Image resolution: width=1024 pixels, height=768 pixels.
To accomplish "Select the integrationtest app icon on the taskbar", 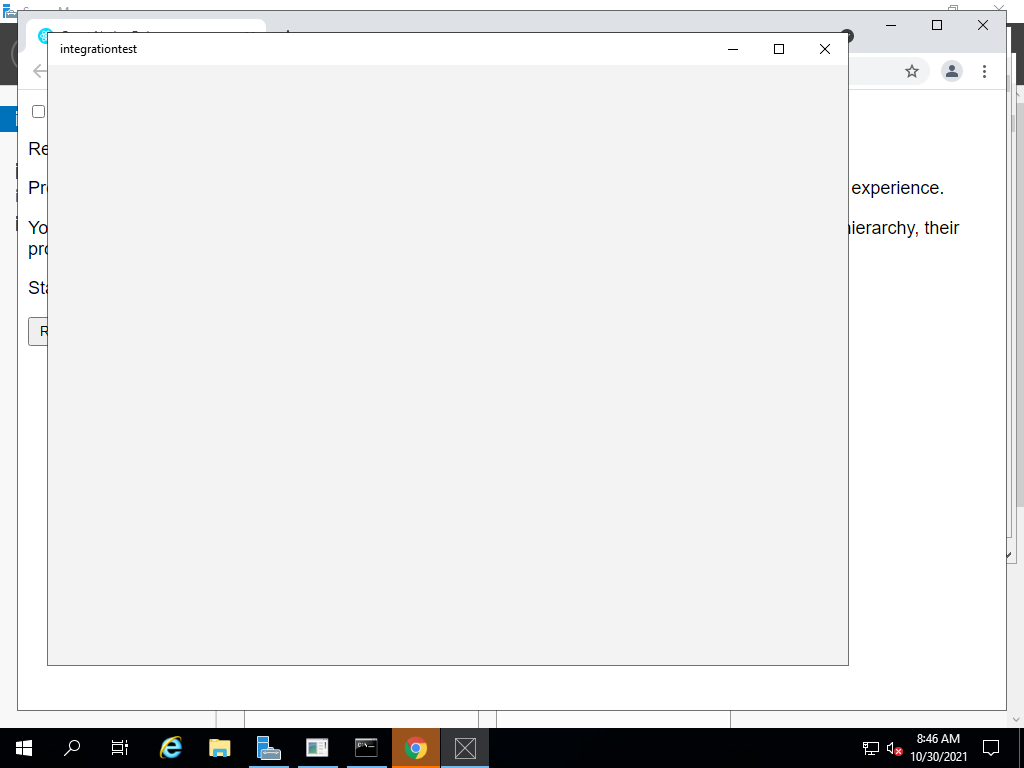I will pos(464,747).
